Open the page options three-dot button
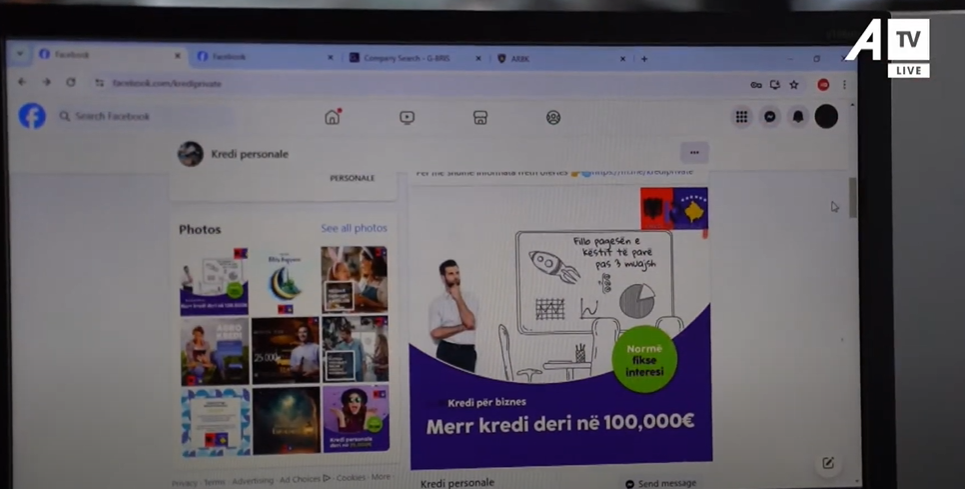965x489 pixels. tap(694, 153)
